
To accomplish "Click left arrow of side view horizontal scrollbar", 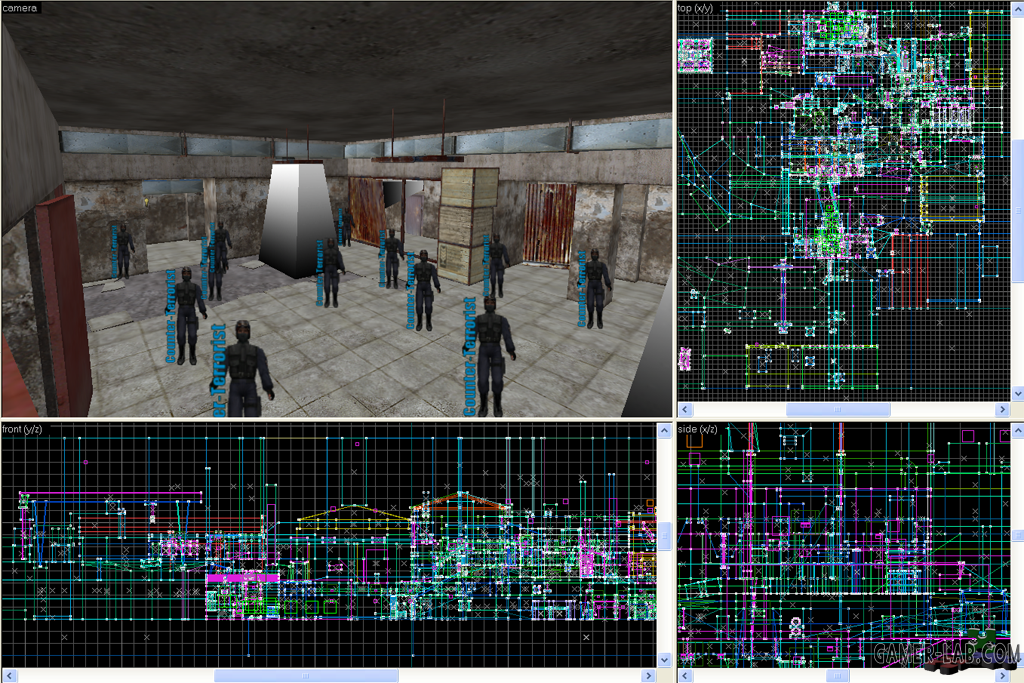I will 684,676.
